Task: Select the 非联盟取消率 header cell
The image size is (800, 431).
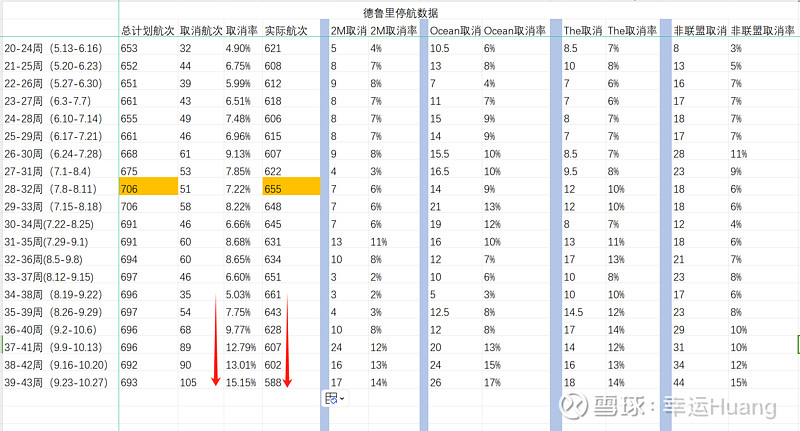Action: [x=763, y=31]
